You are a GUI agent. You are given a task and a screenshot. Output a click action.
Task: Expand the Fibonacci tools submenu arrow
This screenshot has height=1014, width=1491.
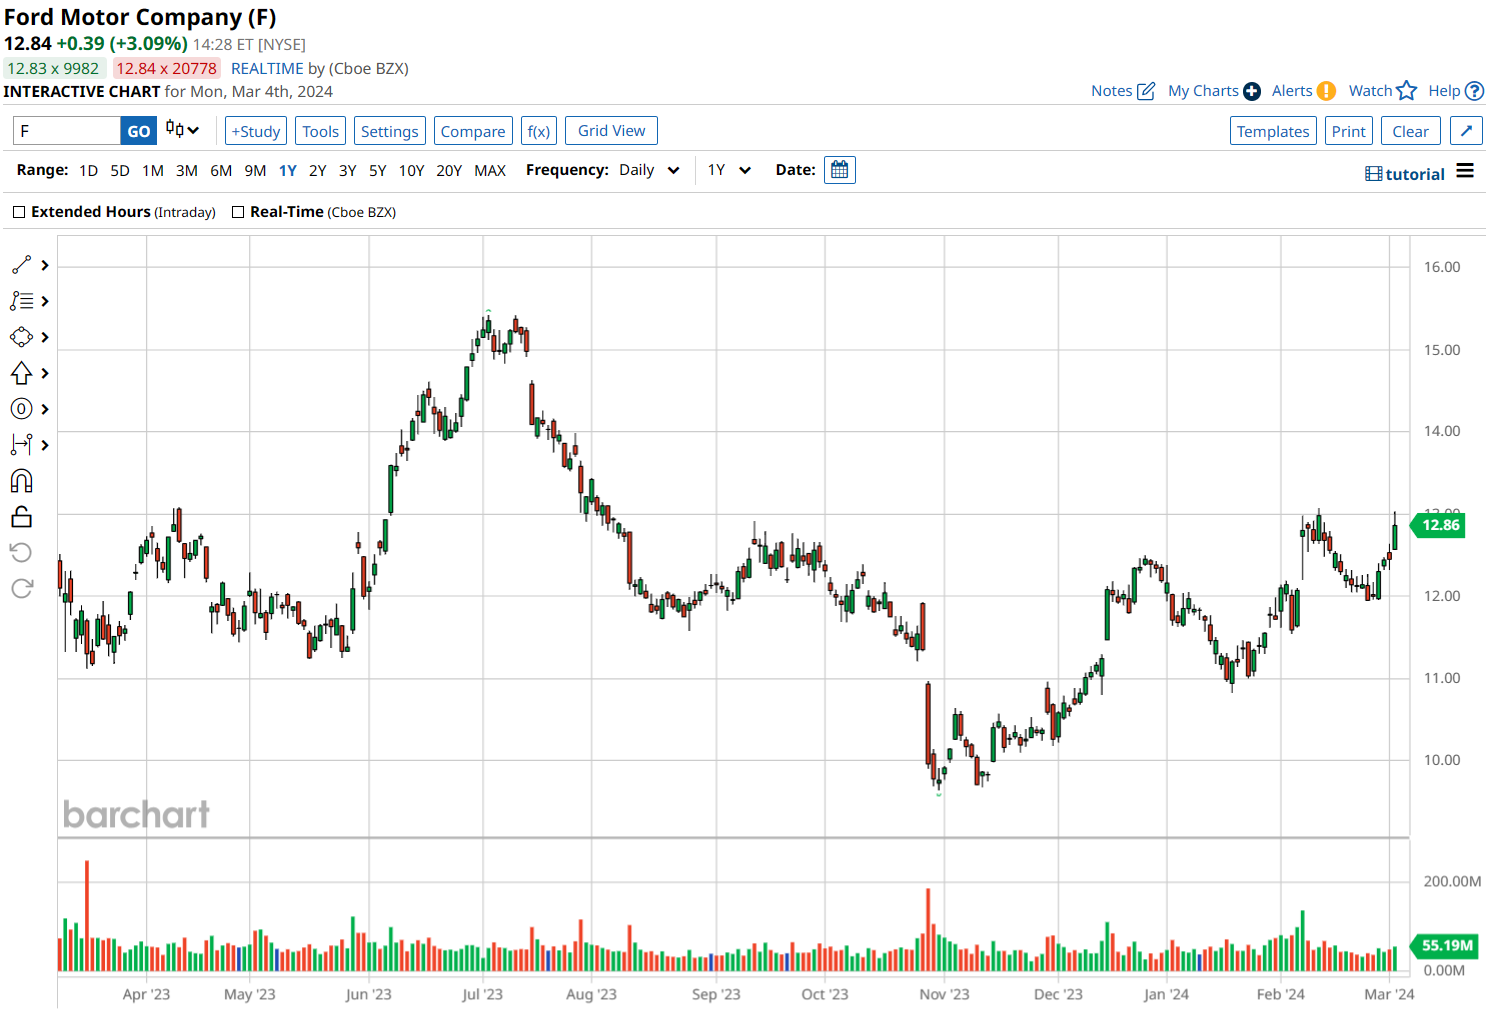pyautogui.click(x=45, y=301)
